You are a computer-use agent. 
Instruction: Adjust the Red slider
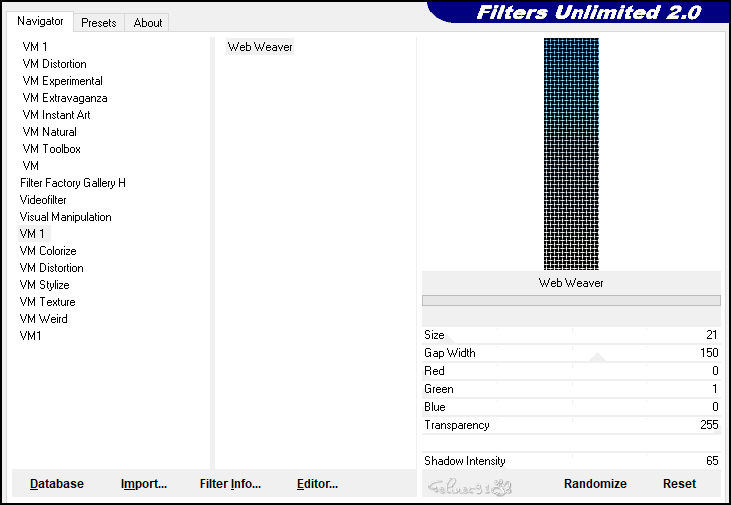point(571,371)
